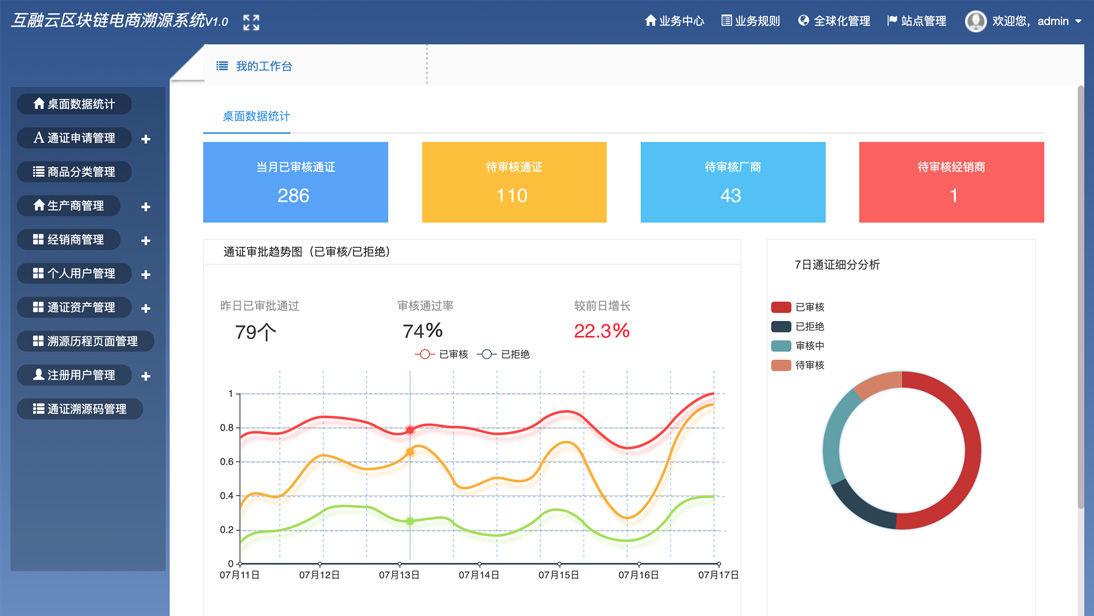This screenshot has height=616, width=1094.
Task: Expand the 通证申请管理 submenu with plus
Action: pyautogui.click(x=146, y=139)
